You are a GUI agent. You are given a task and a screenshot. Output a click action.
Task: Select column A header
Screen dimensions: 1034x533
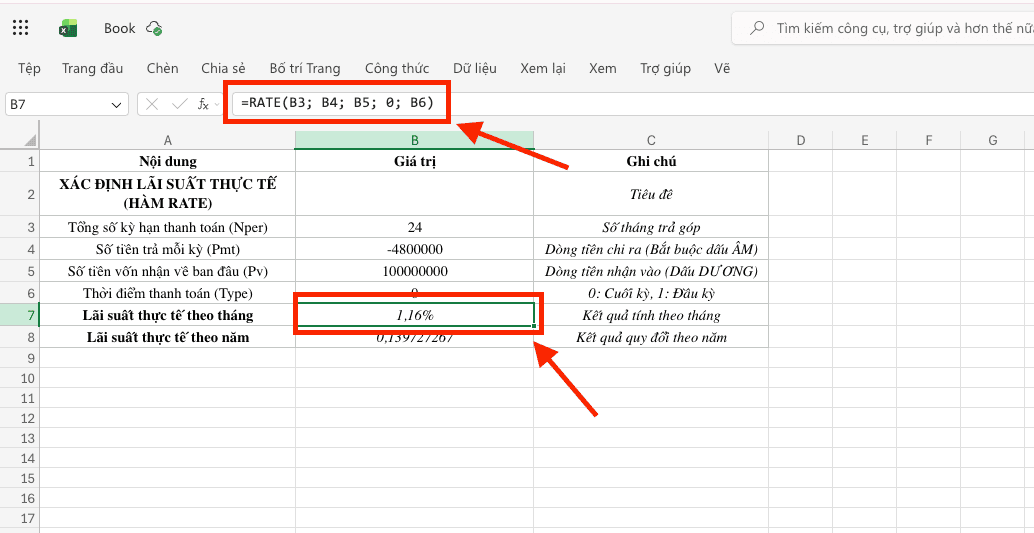click(167, 140)
